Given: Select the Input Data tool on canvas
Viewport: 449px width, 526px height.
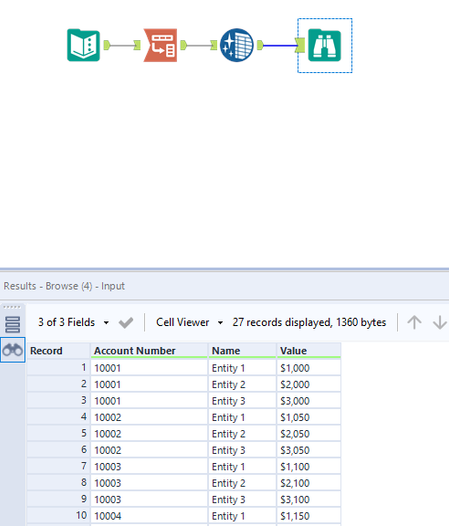Looking at the screenshot, I should [84, 45].
